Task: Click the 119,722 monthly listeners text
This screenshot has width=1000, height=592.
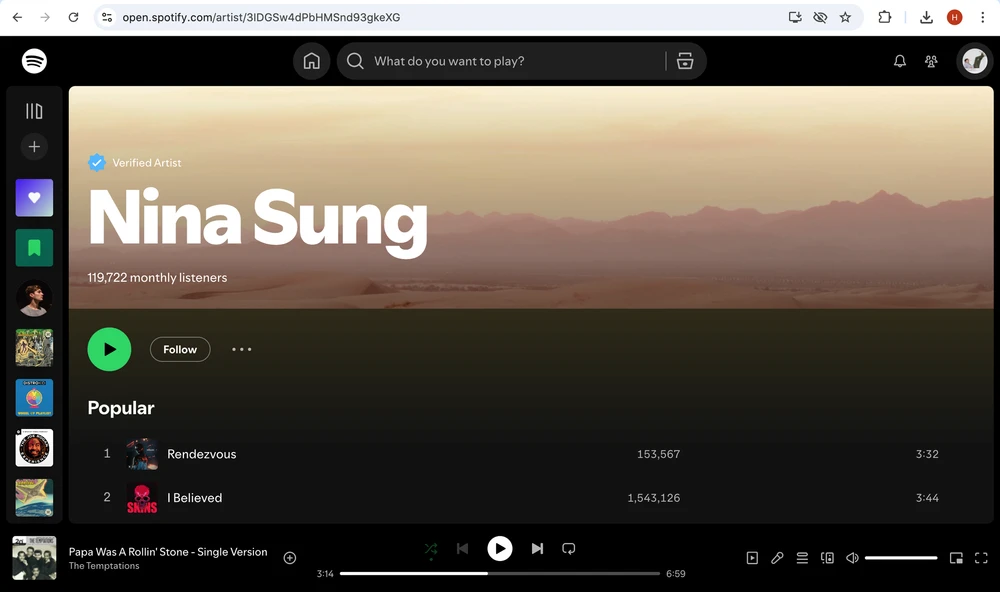Action: click(x=158, y=278)
